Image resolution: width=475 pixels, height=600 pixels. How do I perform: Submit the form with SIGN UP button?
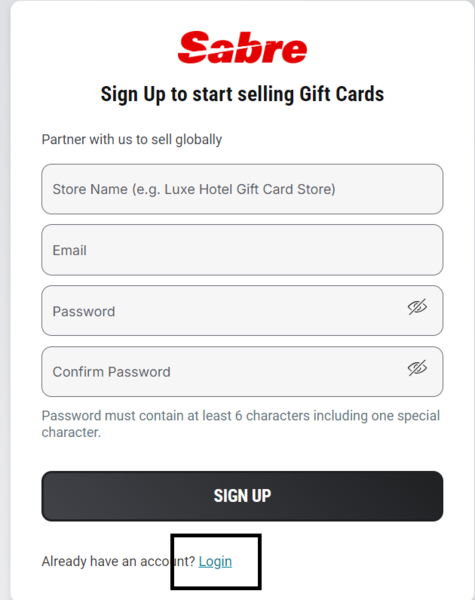242,496
